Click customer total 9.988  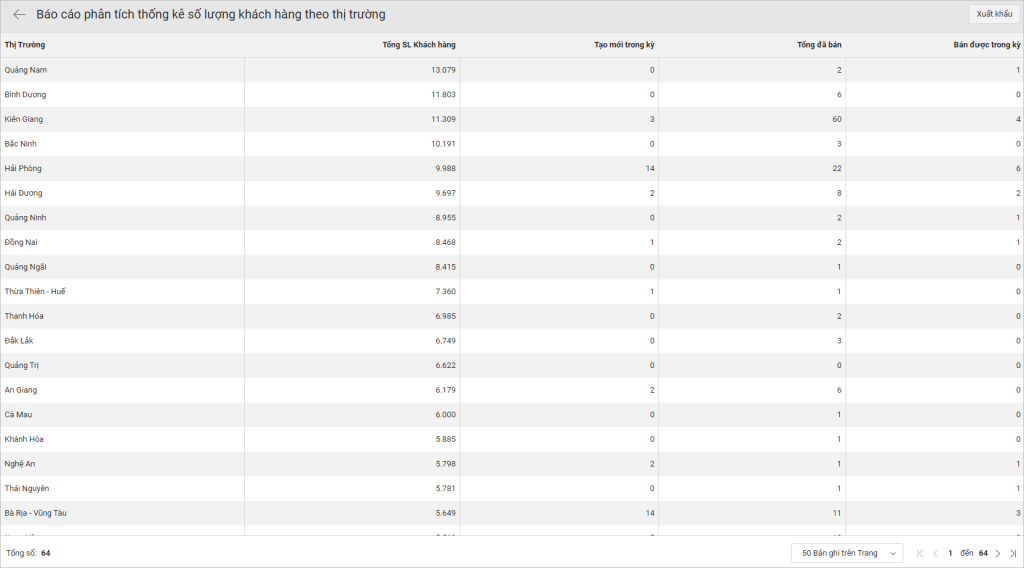coord(445,168)
